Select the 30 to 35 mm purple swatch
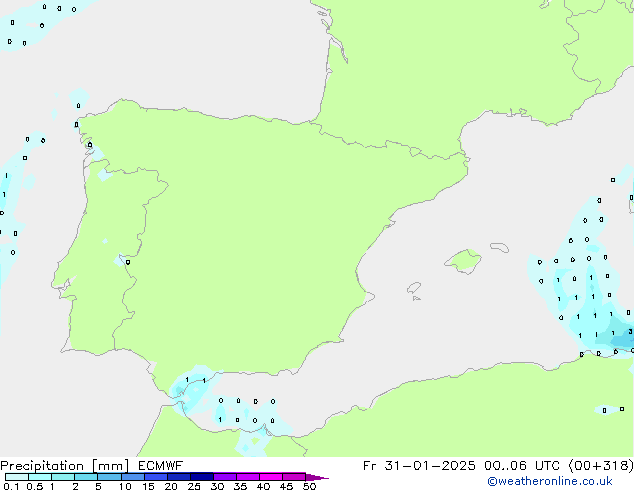634x490 pixels. tap(226, 477)
